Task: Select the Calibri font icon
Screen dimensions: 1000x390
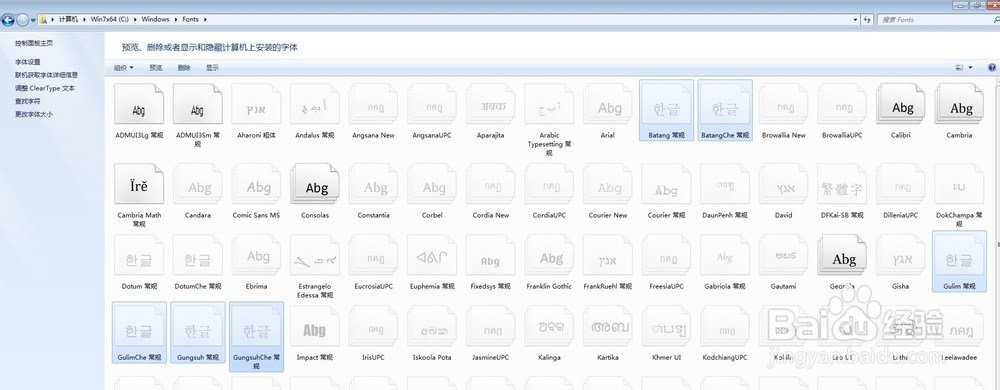Action: point(901,105)
